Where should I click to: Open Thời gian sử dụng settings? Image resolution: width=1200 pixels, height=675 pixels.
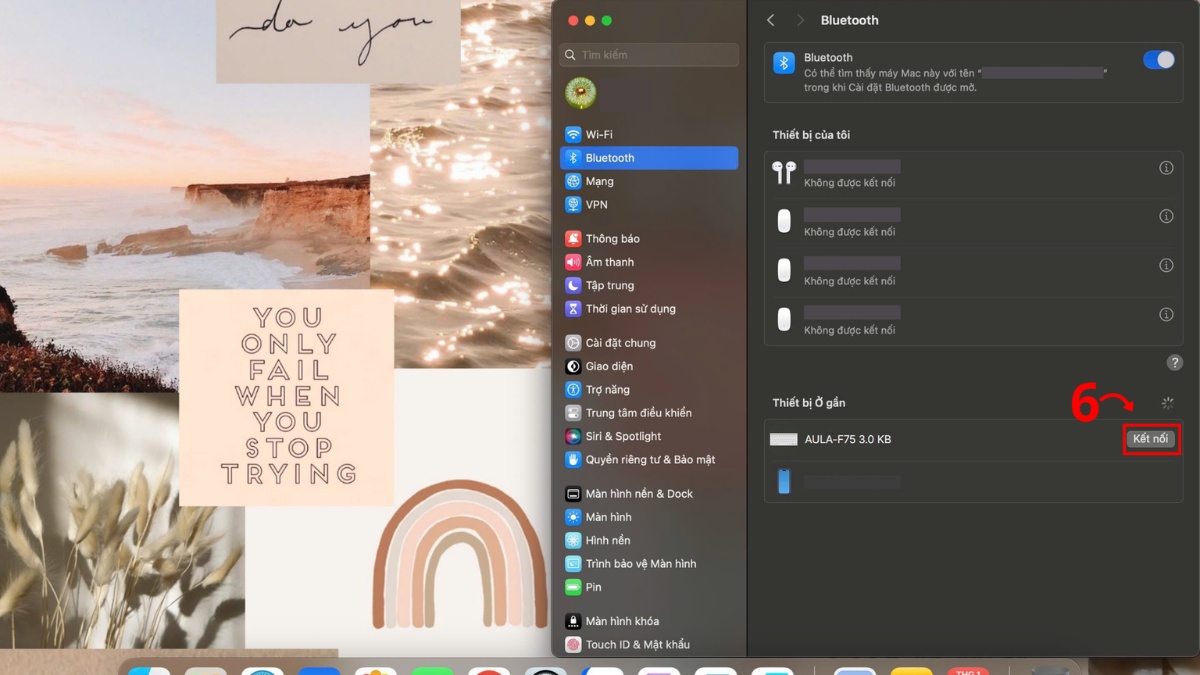click(649, 309)
